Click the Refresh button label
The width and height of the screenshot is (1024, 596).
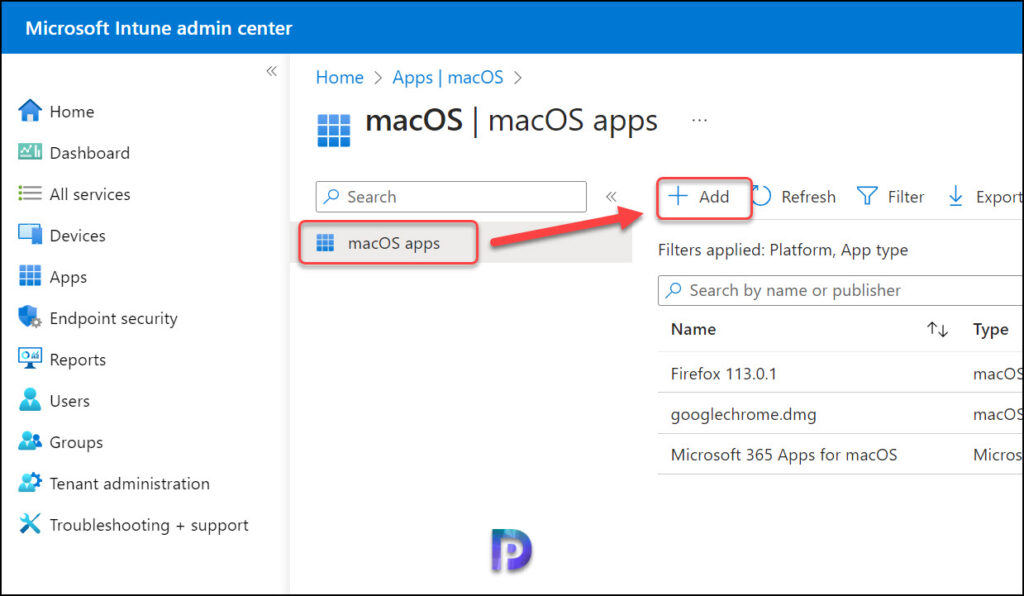tap(808, 196)
